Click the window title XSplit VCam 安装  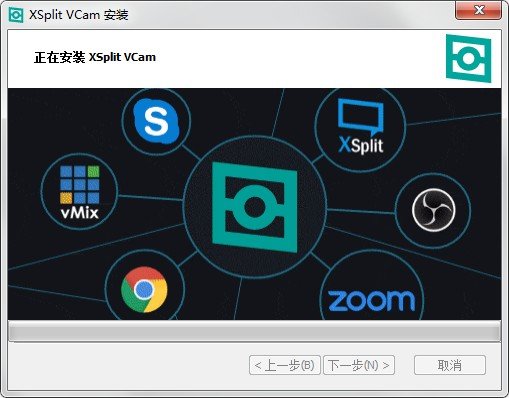click(79, 15)
